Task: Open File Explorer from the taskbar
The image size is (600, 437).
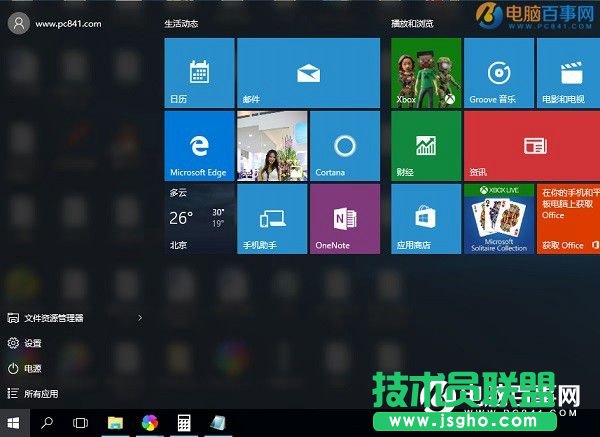Action: (x=115, y=423)
